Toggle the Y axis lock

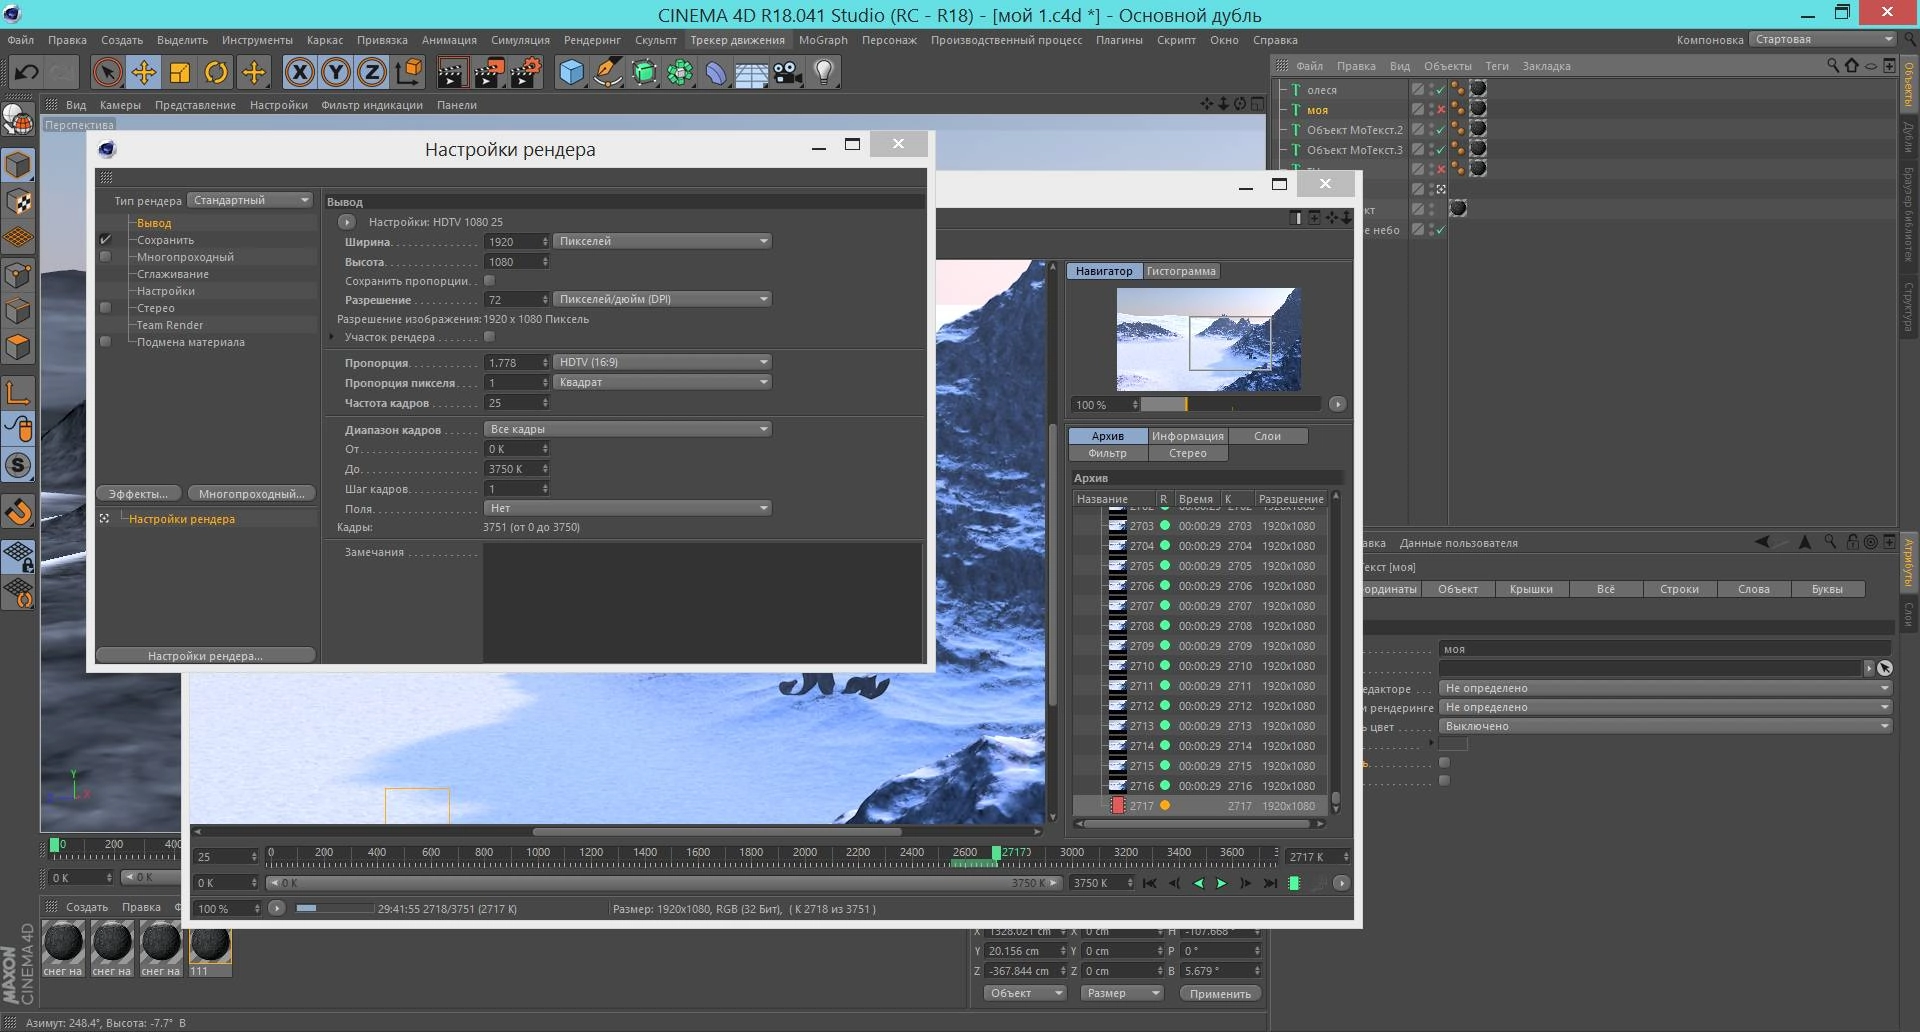point(336,73)
